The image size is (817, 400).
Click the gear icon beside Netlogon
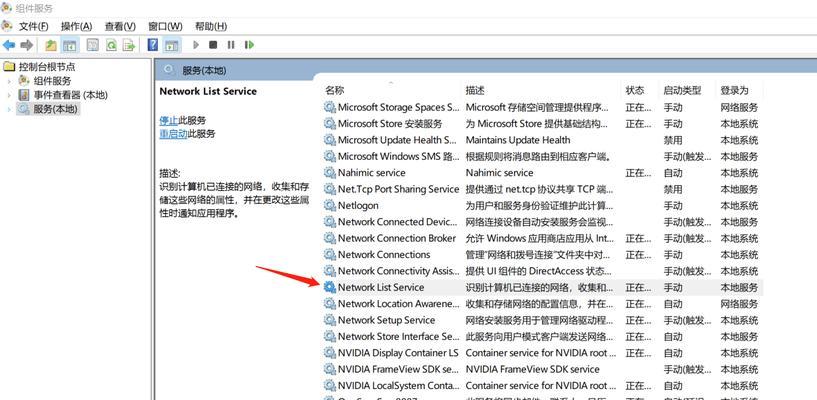click(329, 205)
